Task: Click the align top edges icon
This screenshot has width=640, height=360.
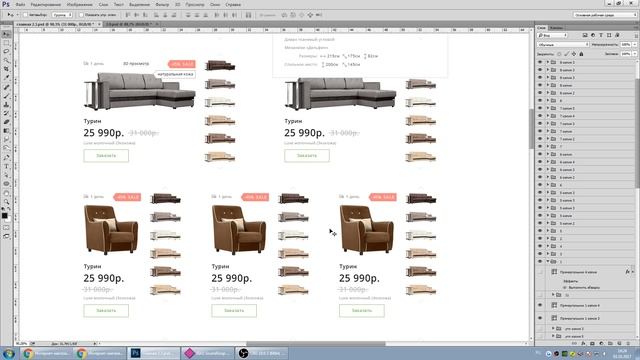Action: pyautogui.click(x=128, y=15)
